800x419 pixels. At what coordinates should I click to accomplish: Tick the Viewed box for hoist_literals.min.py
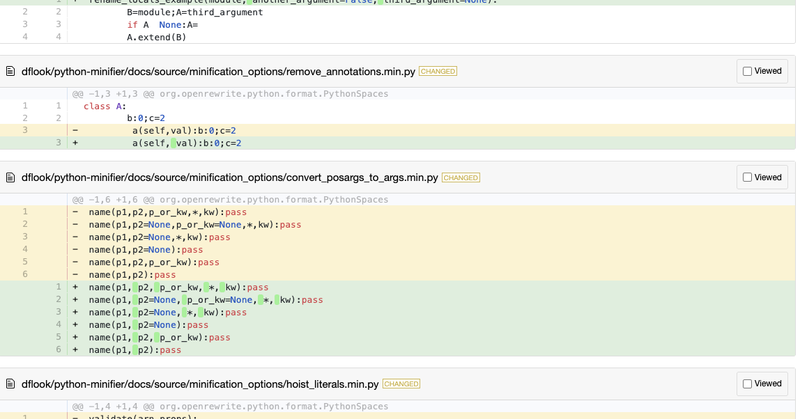point(747,384)
